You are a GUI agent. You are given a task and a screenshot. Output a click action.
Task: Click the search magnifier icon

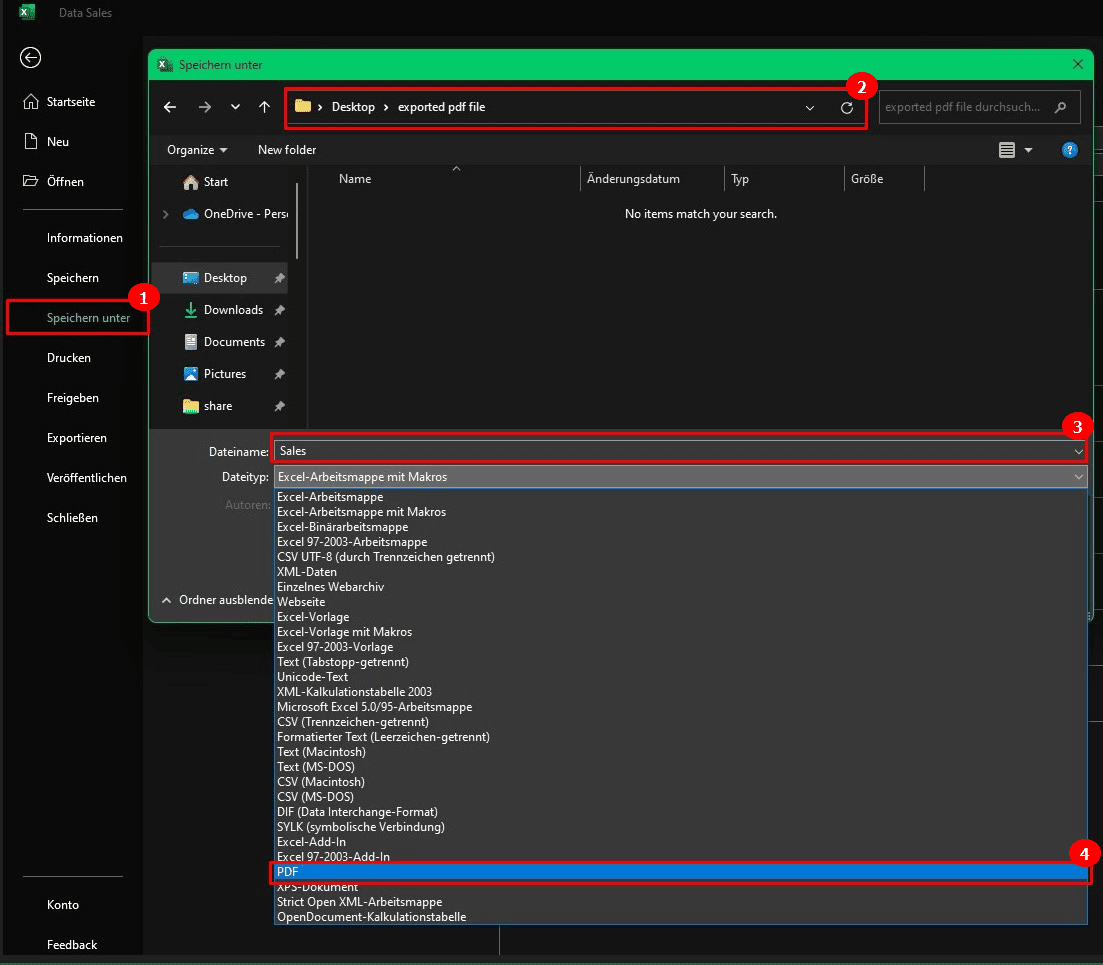(1060, 107)
